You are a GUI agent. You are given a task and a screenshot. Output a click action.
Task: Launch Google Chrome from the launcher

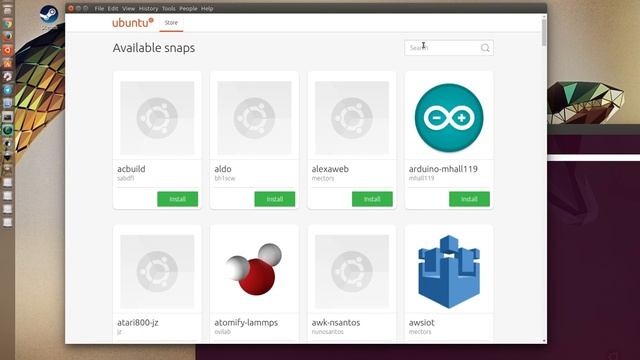(x=7, y=24)
